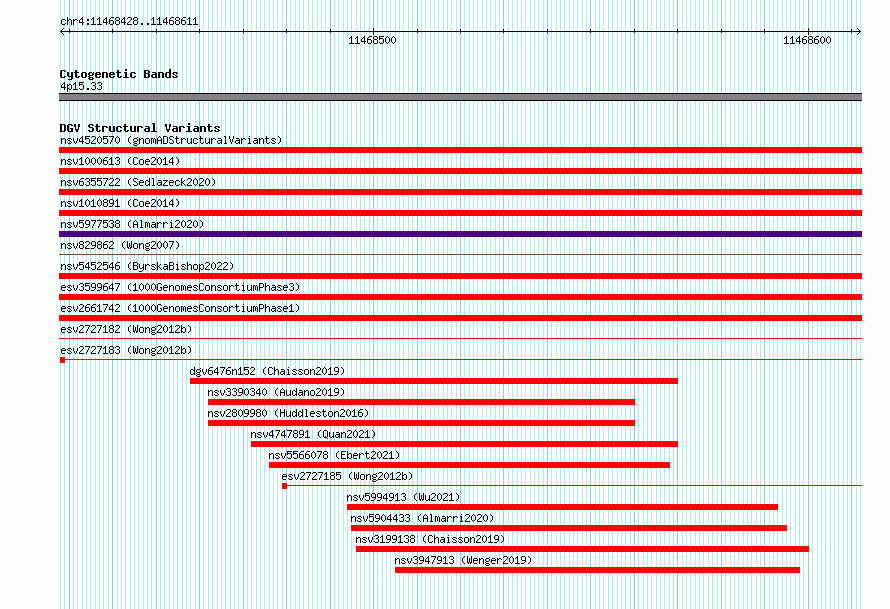
Task: Open variant esv2727182 (Wong2012b) label
Action: [x=126, y=329]
